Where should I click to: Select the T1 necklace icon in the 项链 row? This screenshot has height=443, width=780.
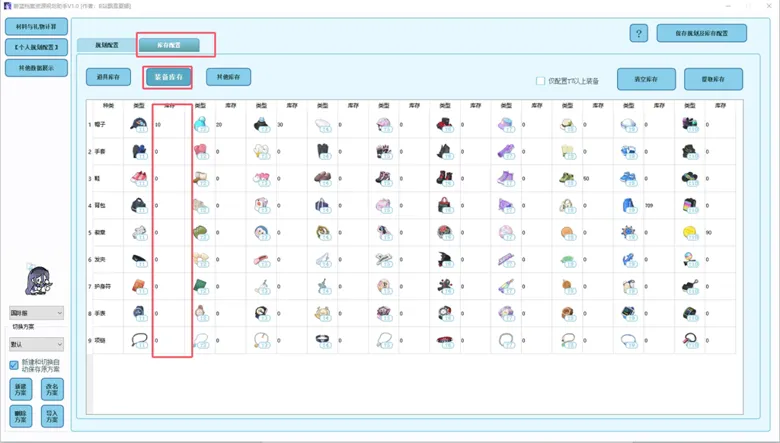(139, 340)
